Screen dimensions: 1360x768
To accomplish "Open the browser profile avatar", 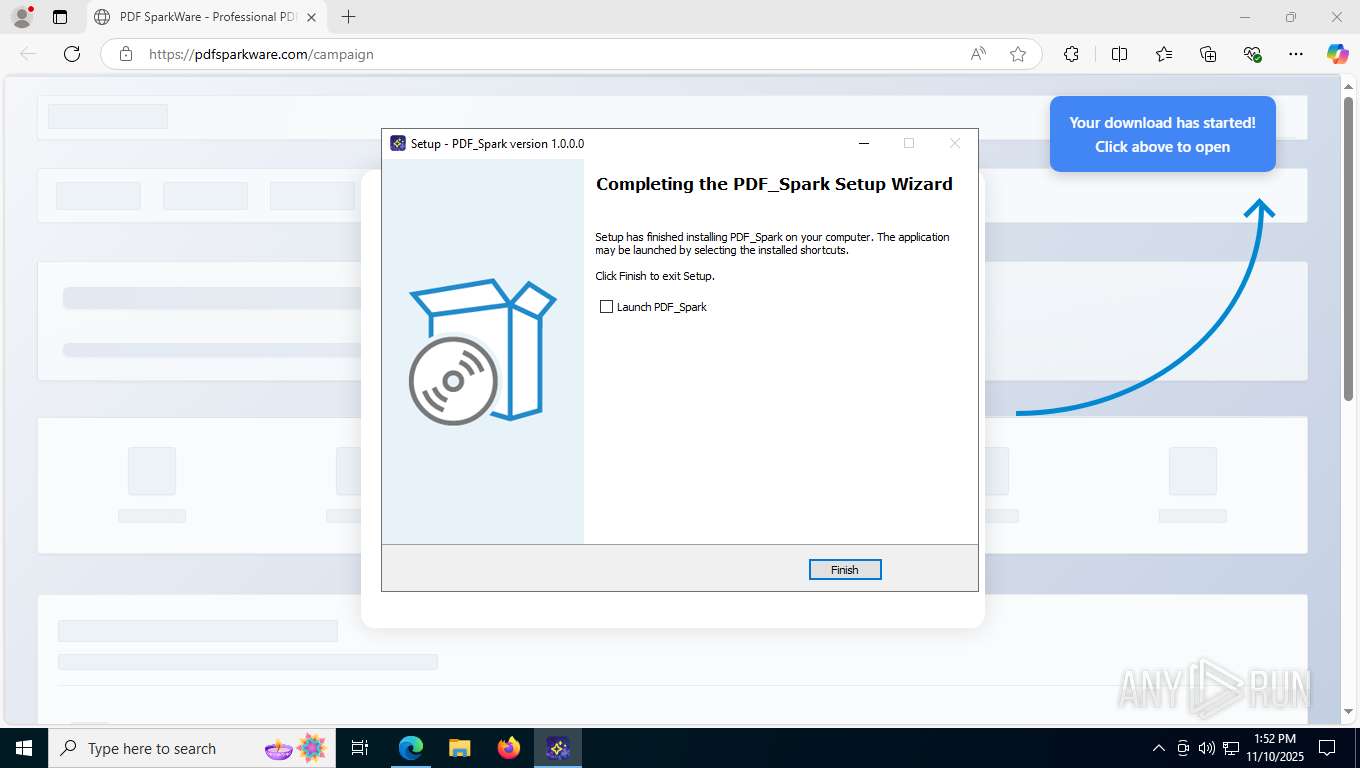I will [22, 17].
